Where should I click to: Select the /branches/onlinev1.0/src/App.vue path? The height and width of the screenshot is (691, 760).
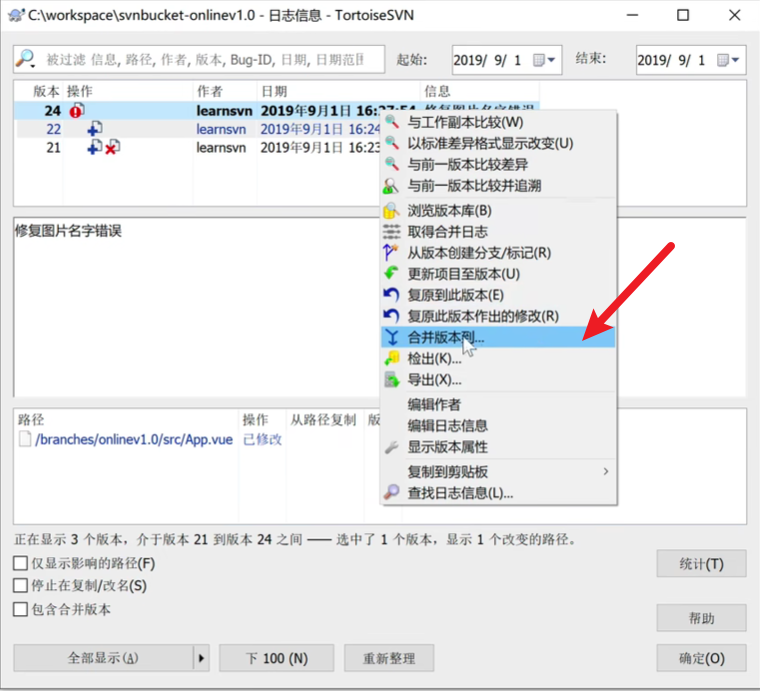pos(134,439)
